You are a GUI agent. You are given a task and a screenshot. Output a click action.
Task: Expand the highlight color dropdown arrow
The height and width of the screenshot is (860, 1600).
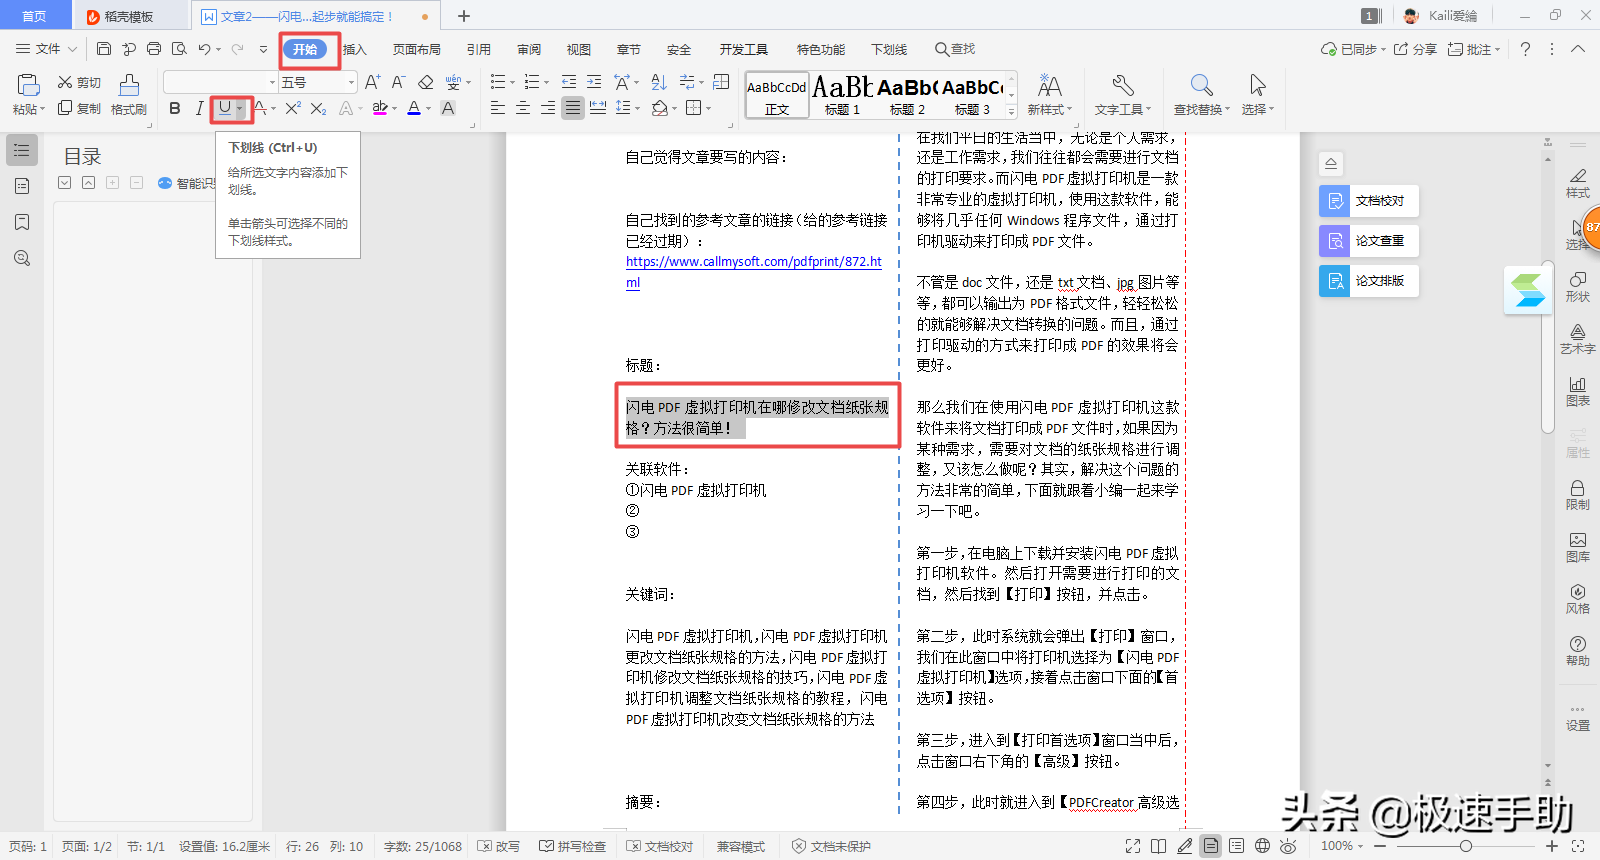click(x=394, y=108)
